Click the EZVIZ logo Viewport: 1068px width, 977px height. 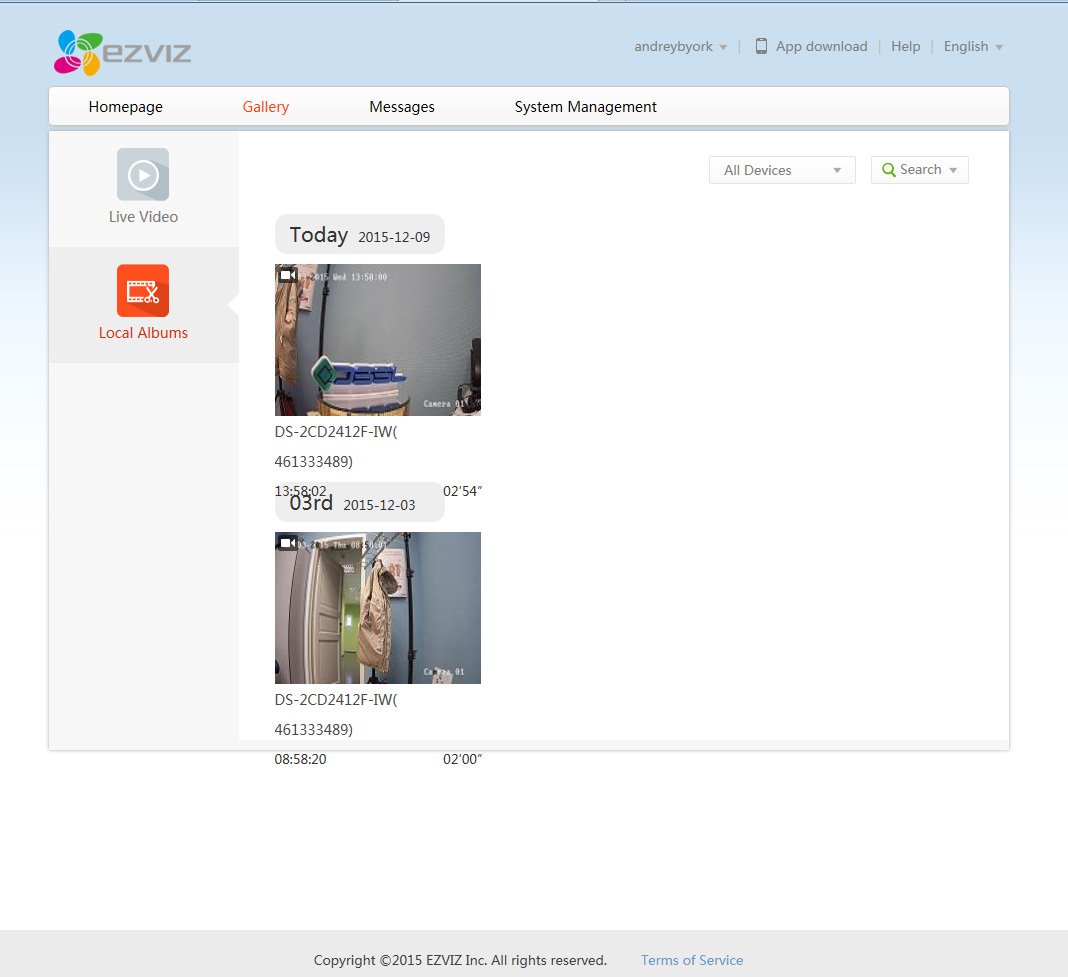[x=122, y=53]
